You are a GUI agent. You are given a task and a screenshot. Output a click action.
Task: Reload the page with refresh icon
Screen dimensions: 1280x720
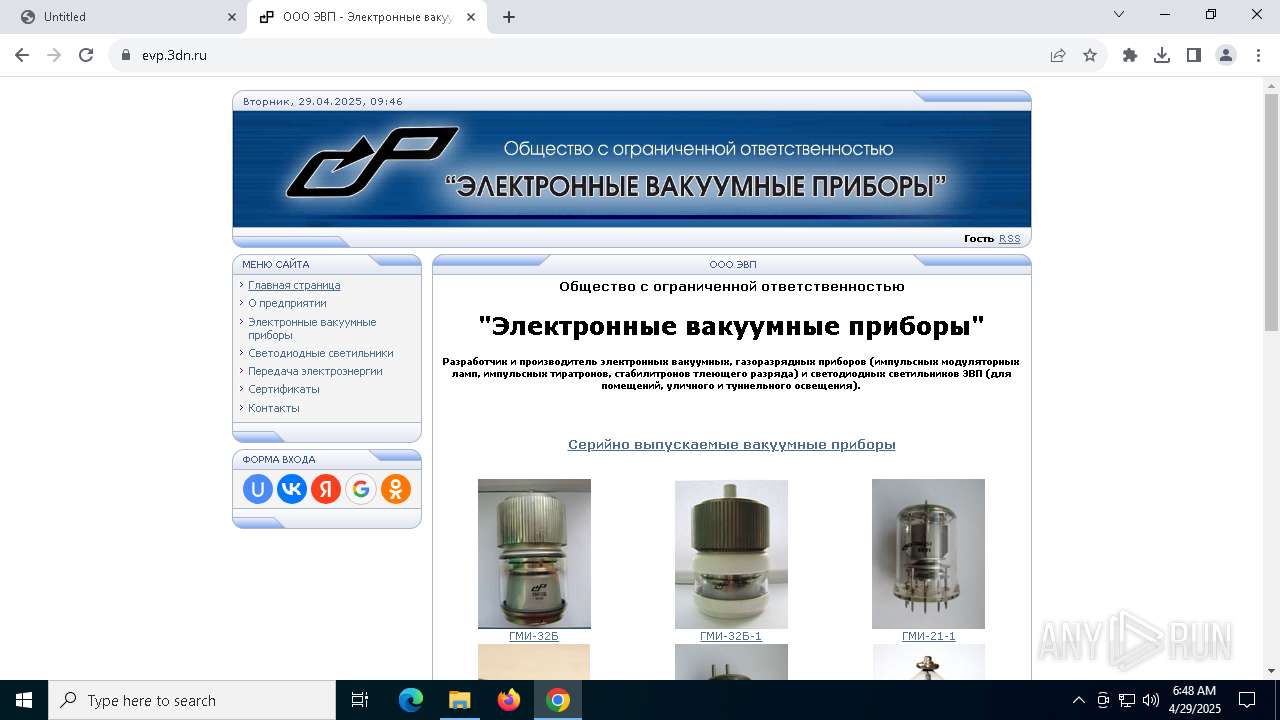(86, 55)
